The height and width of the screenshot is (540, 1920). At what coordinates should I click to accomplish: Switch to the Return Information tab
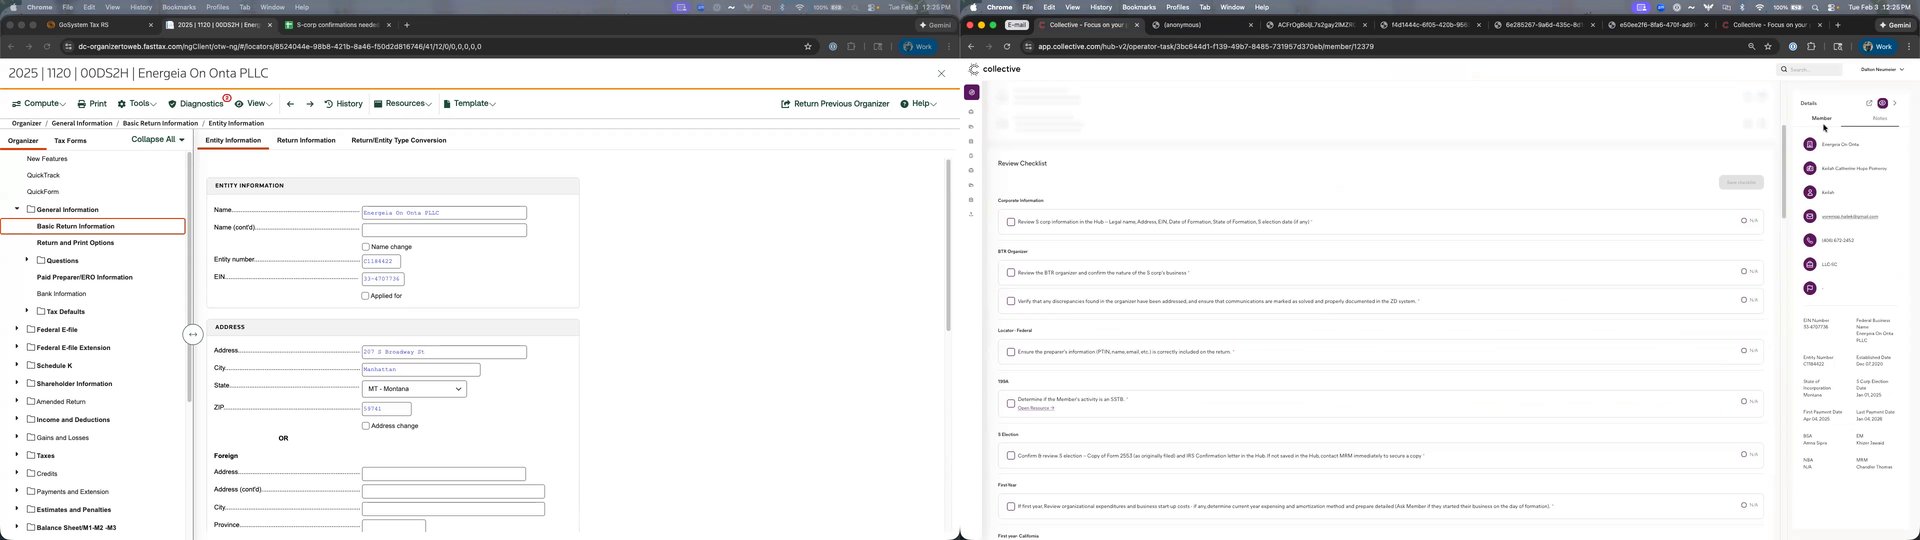(306, 140)
